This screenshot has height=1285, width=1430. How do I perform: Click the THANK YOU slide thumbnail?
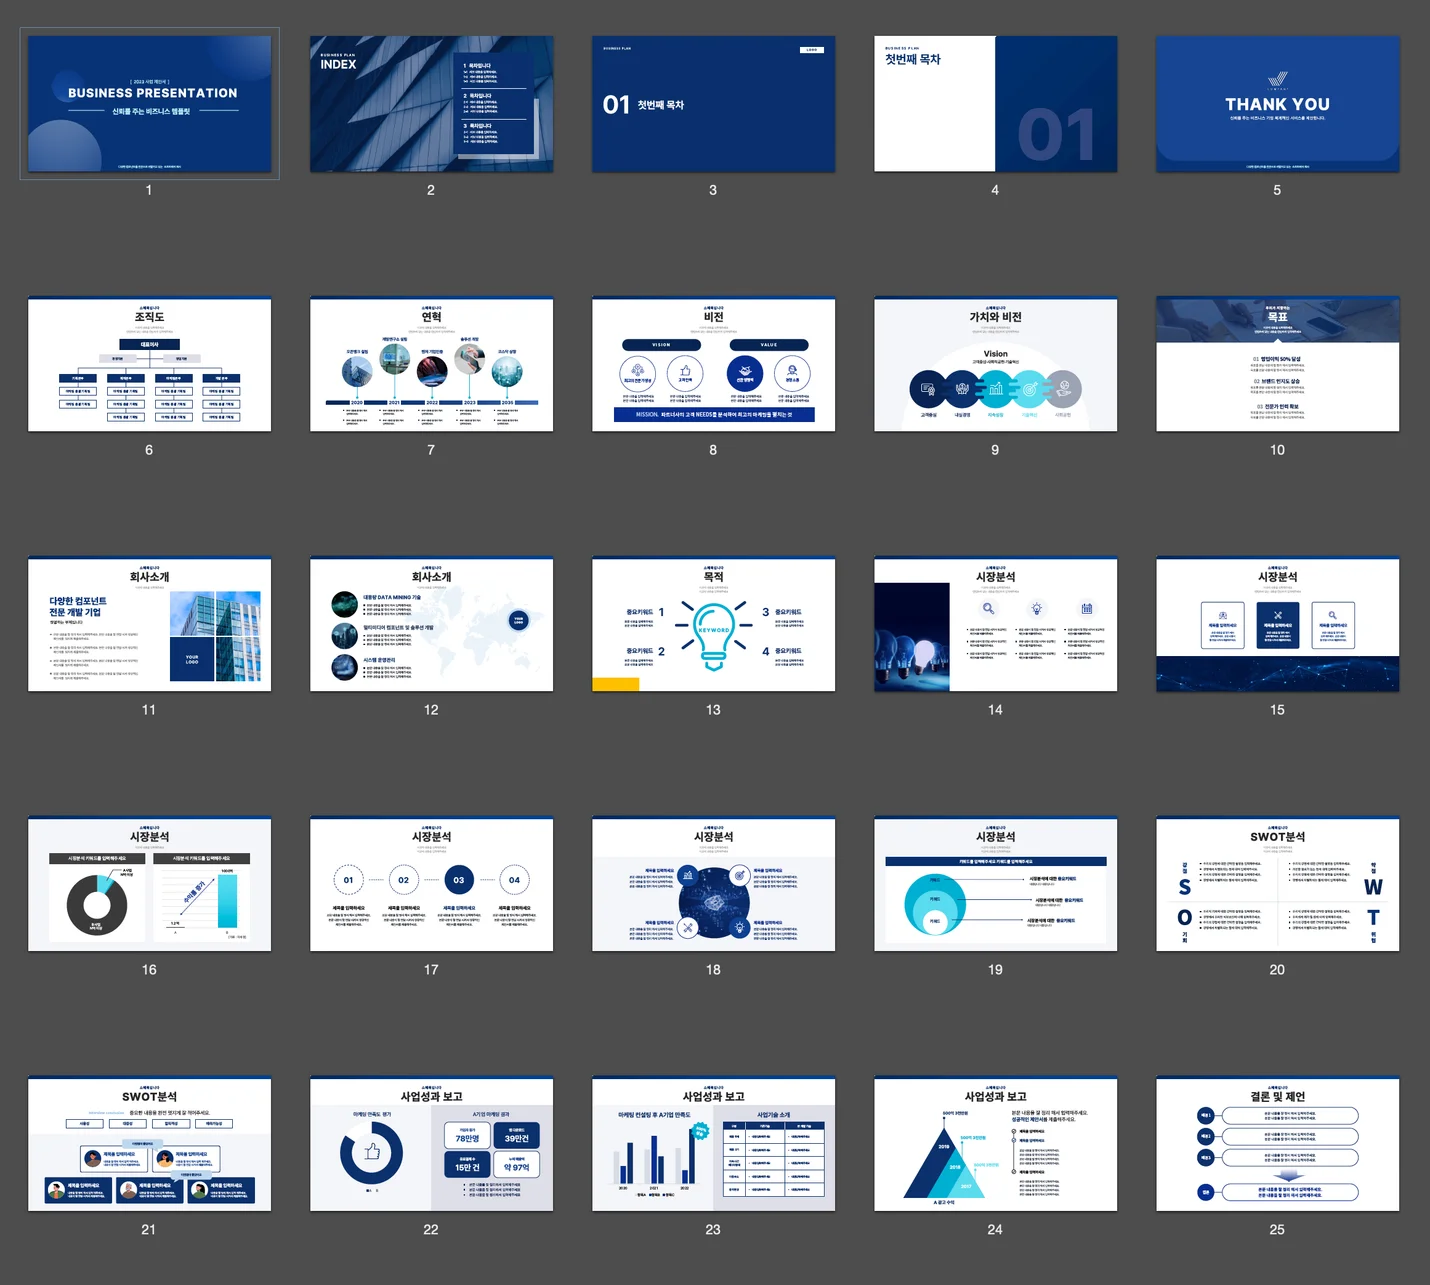[1277, 104]
